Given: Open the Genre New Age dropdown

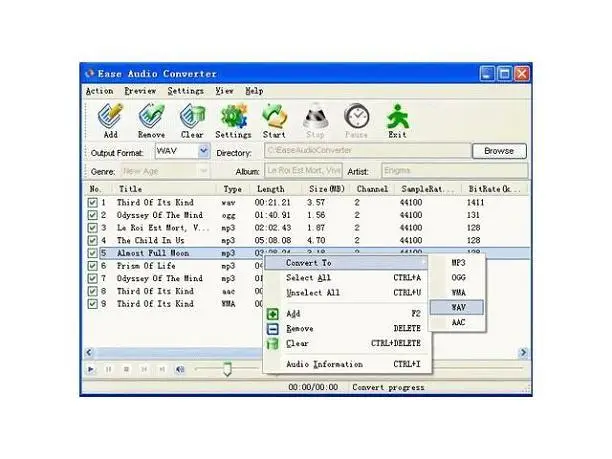Looking at the screenshot, I should 203,171.
